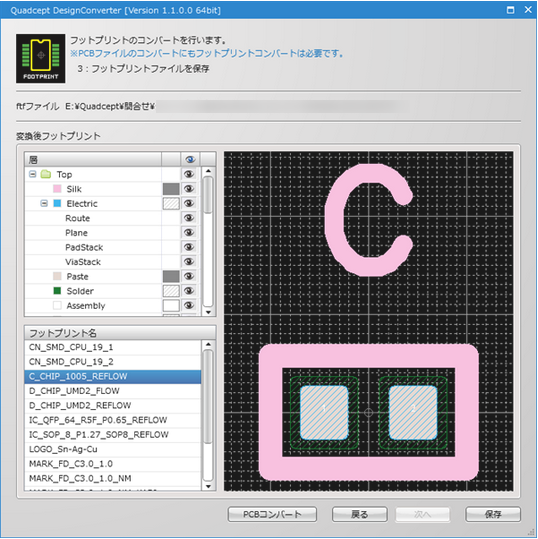Click the pink Silk layer color icon
The width and height of the screenshot is (538, 539).
coord(57,189)
